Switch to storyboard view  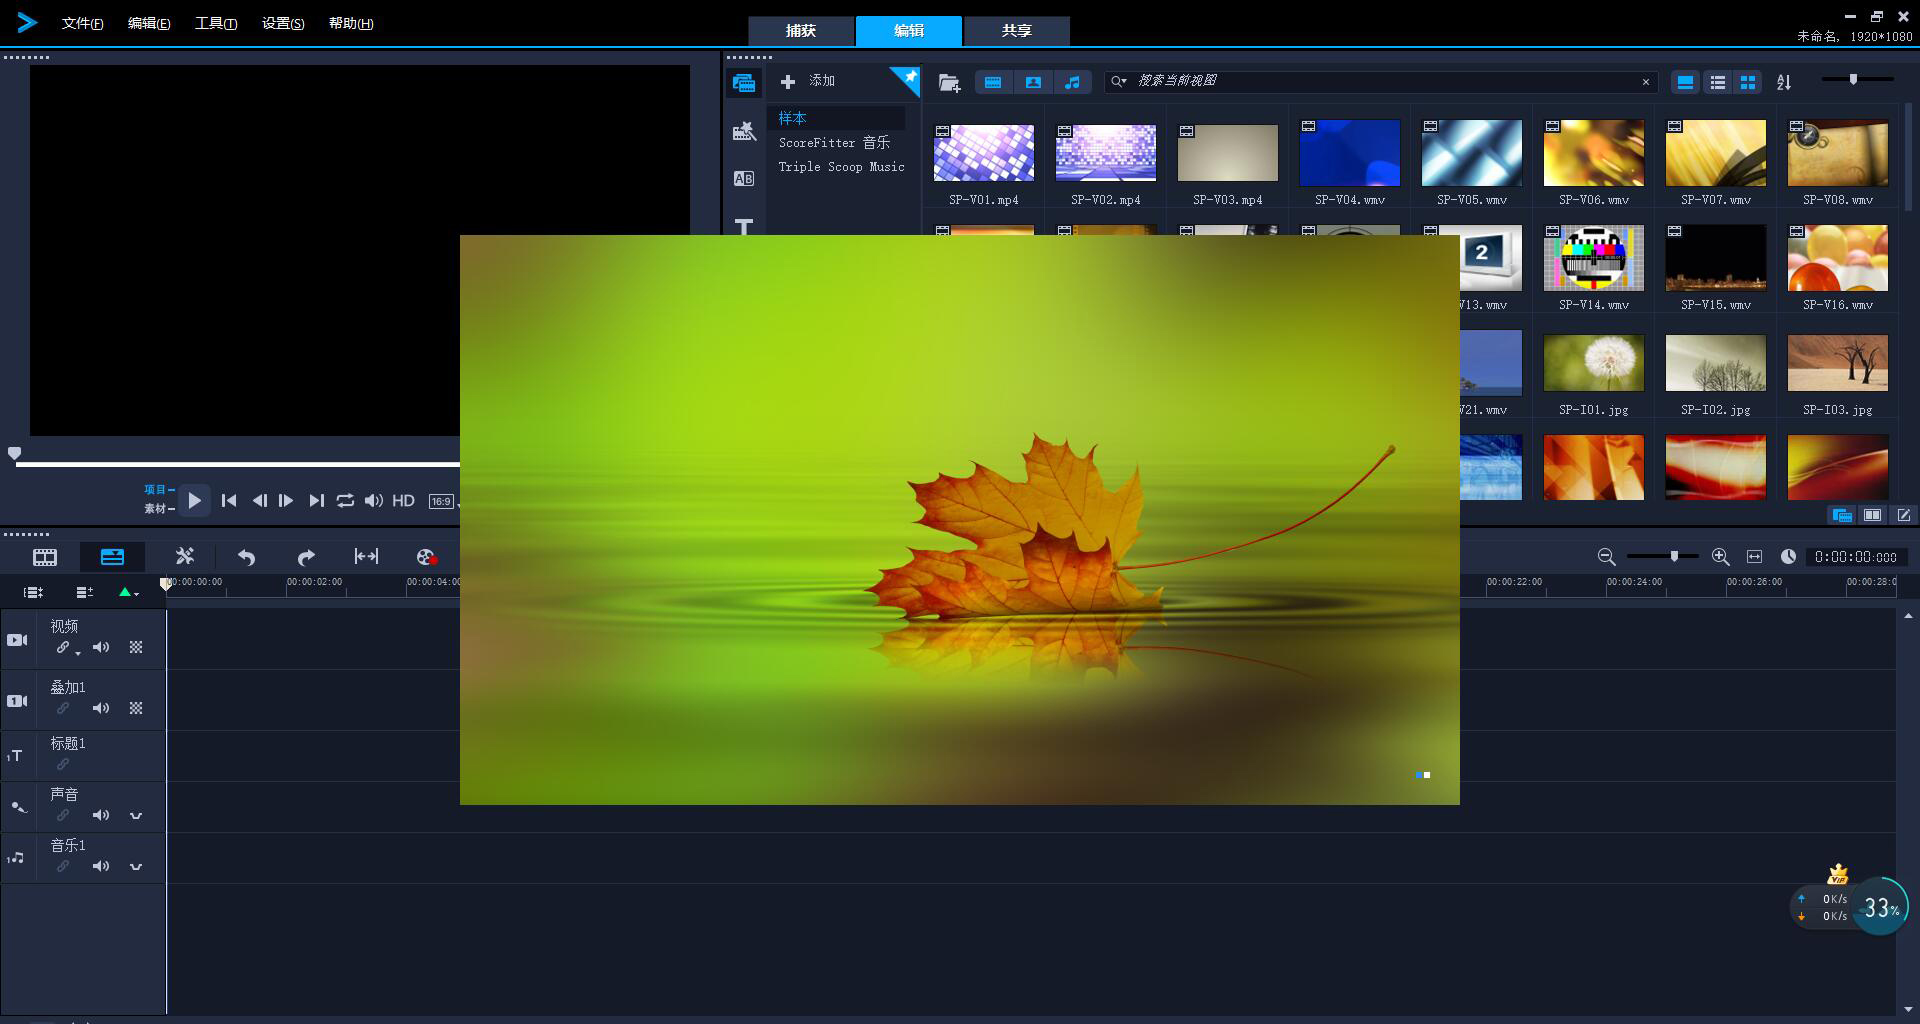point(45,557)
